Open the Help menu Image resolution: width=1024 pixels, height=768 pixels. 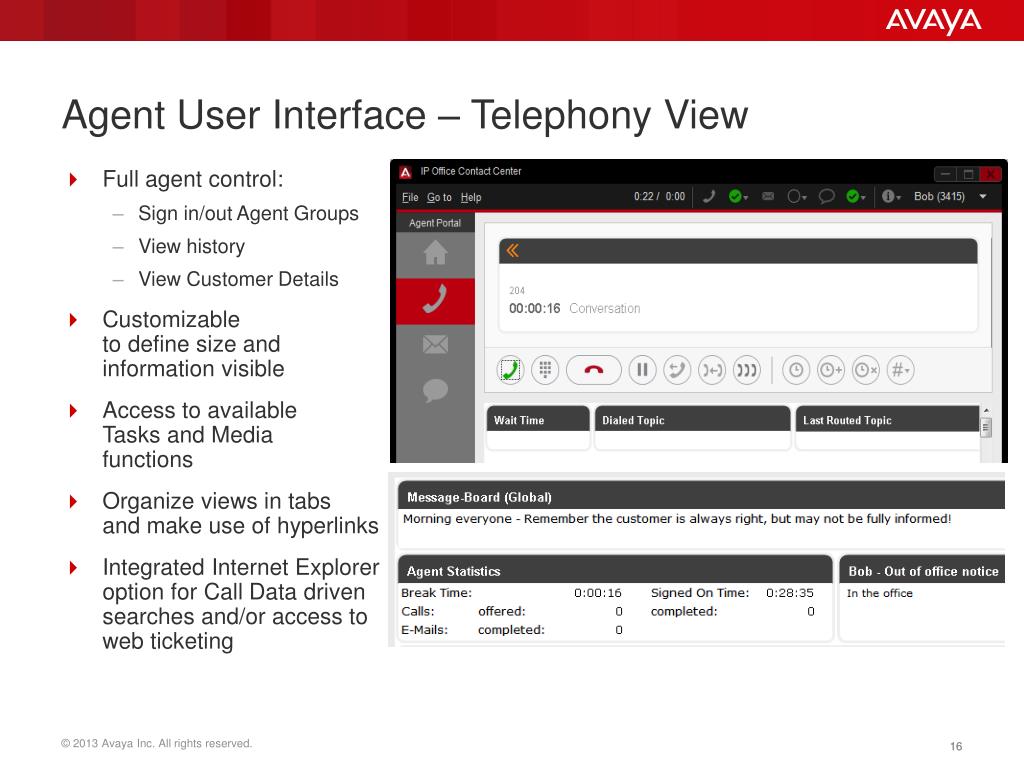[x=471, y=197]
